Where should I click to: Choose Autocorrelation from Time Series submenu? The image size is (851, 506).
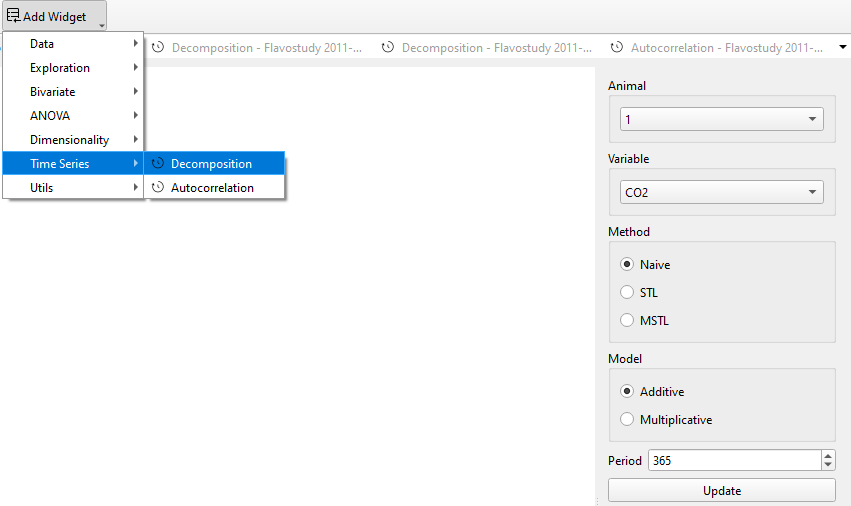point(212,188)
